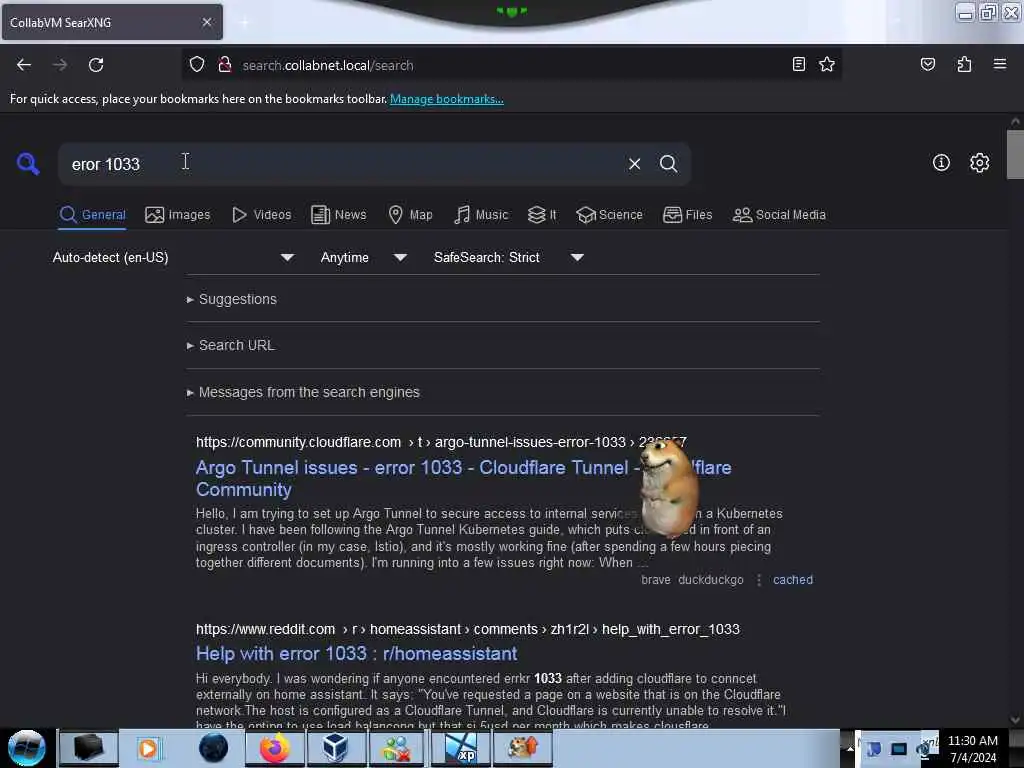Open the Anytime time range dropdown
The height and width of the screenshot is (768, 1024).
click(364, 257)
